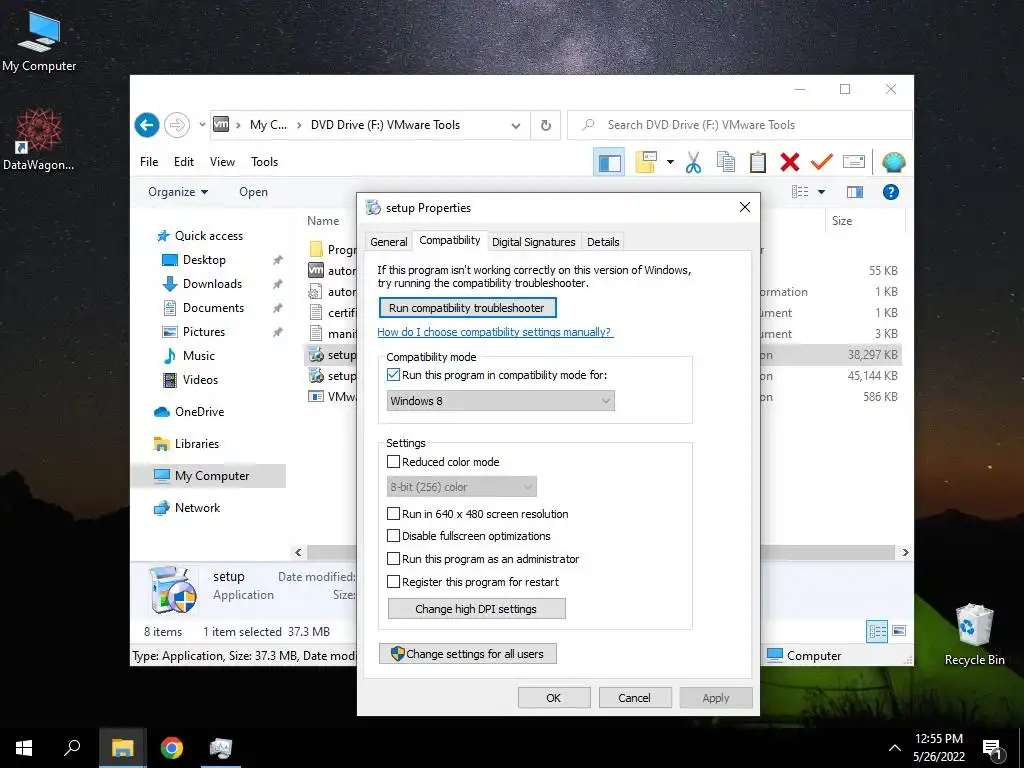Enable Reduced color mode checkbox
Screen dimensions: 1024x768
click(393, 462)
